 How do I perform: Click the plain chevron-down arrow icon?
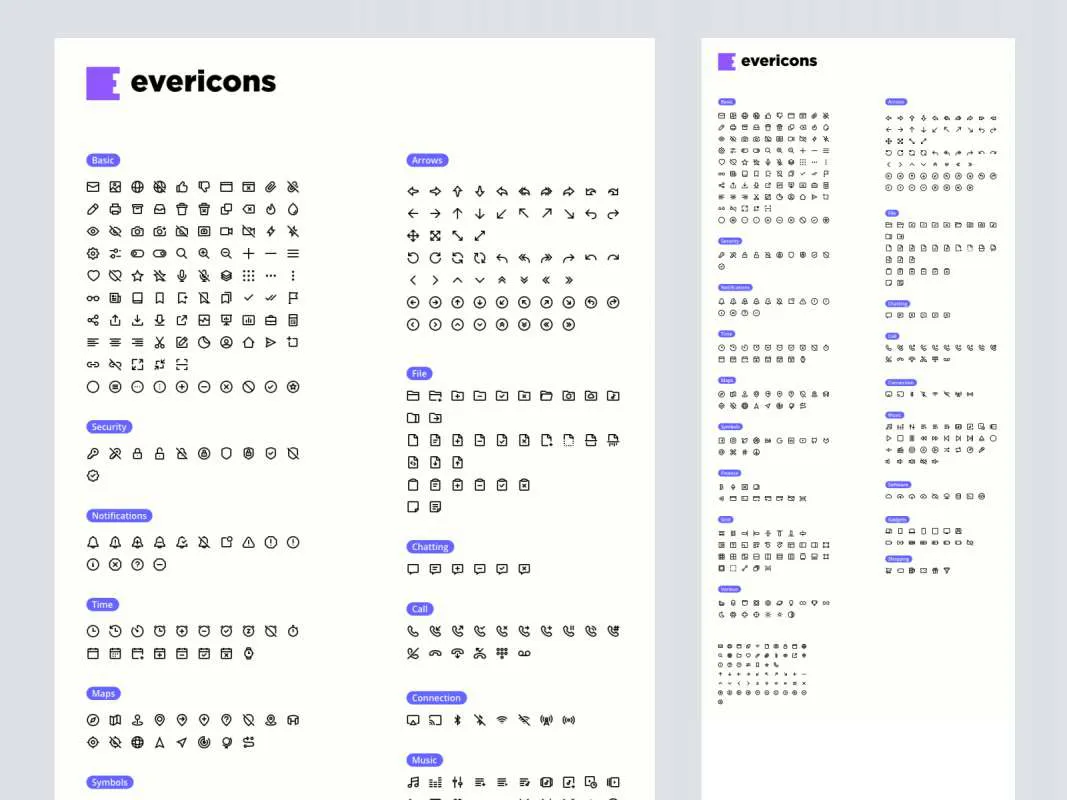click(479, 280)
